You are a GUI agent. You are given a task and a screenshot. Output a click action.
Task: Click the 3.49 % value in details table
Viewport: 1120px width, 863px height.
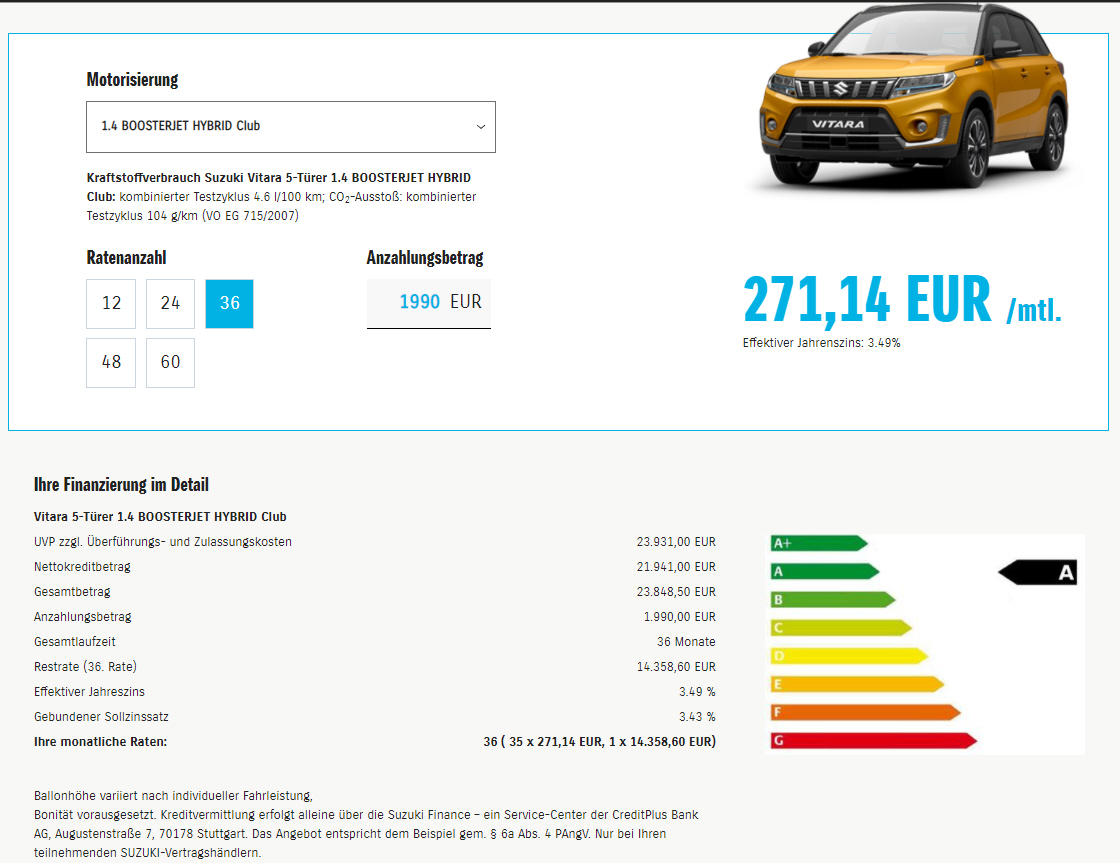[x=696, y=692]
